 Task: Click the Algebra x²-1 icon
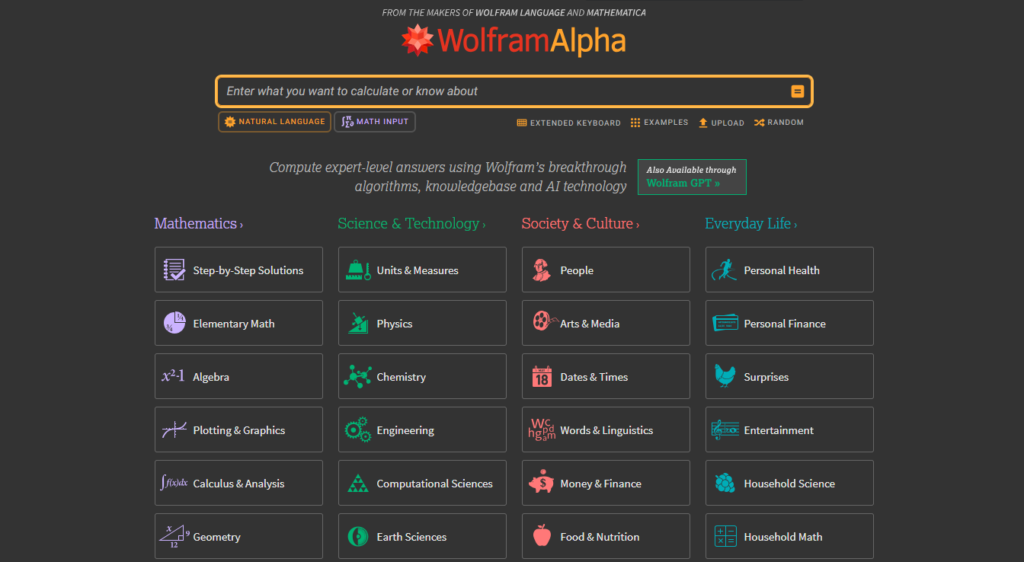tap(173, 376)
